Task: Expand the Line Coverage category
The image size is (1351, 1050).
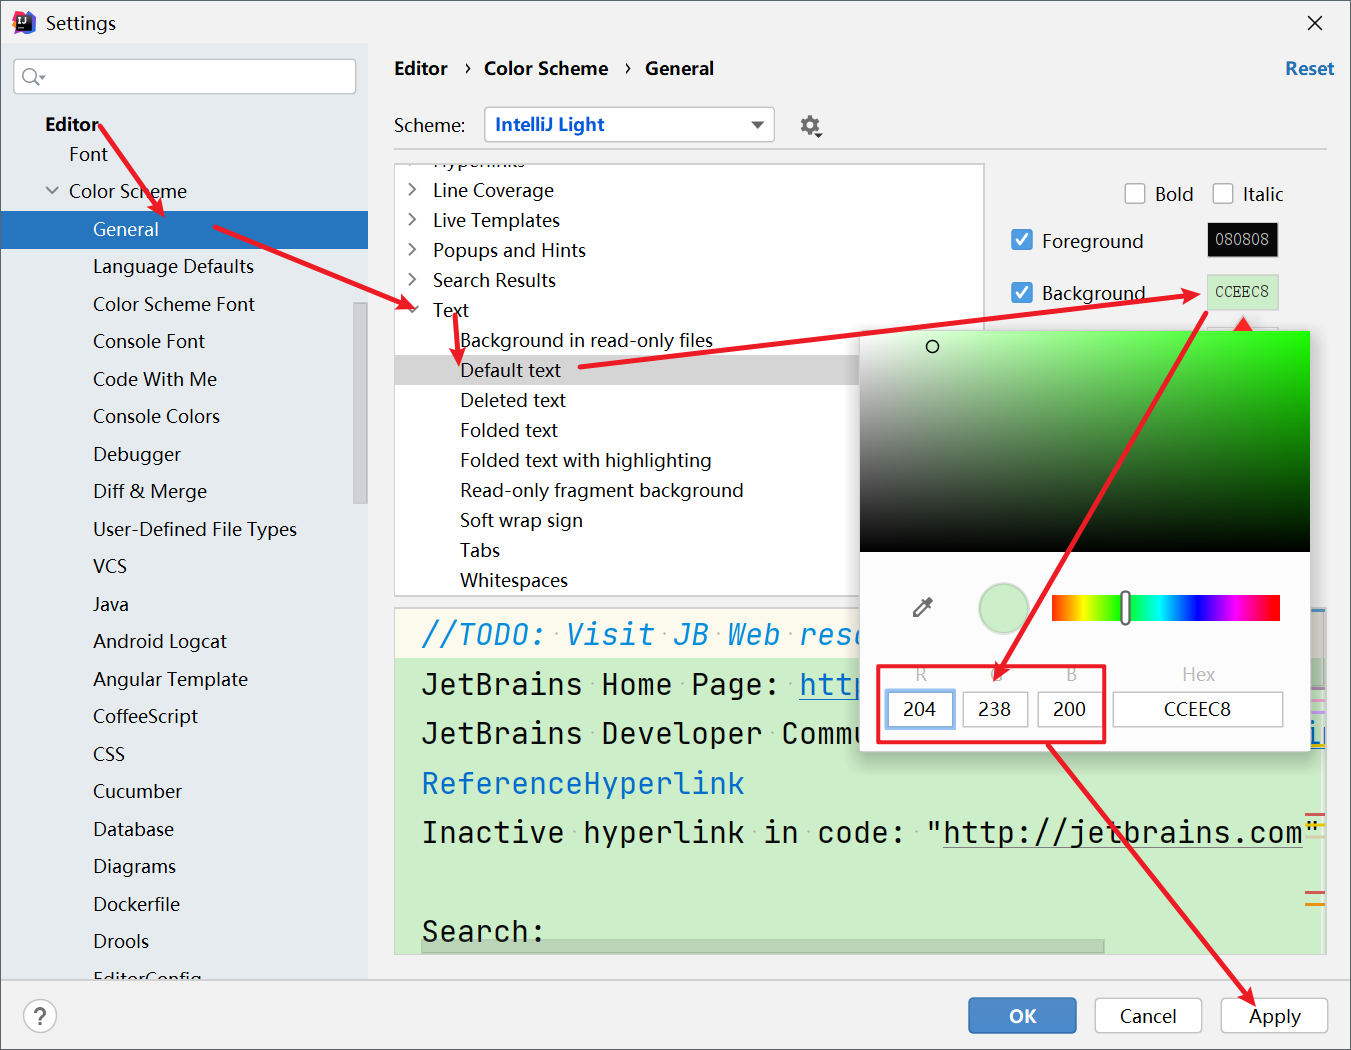Action: point(412,190)
